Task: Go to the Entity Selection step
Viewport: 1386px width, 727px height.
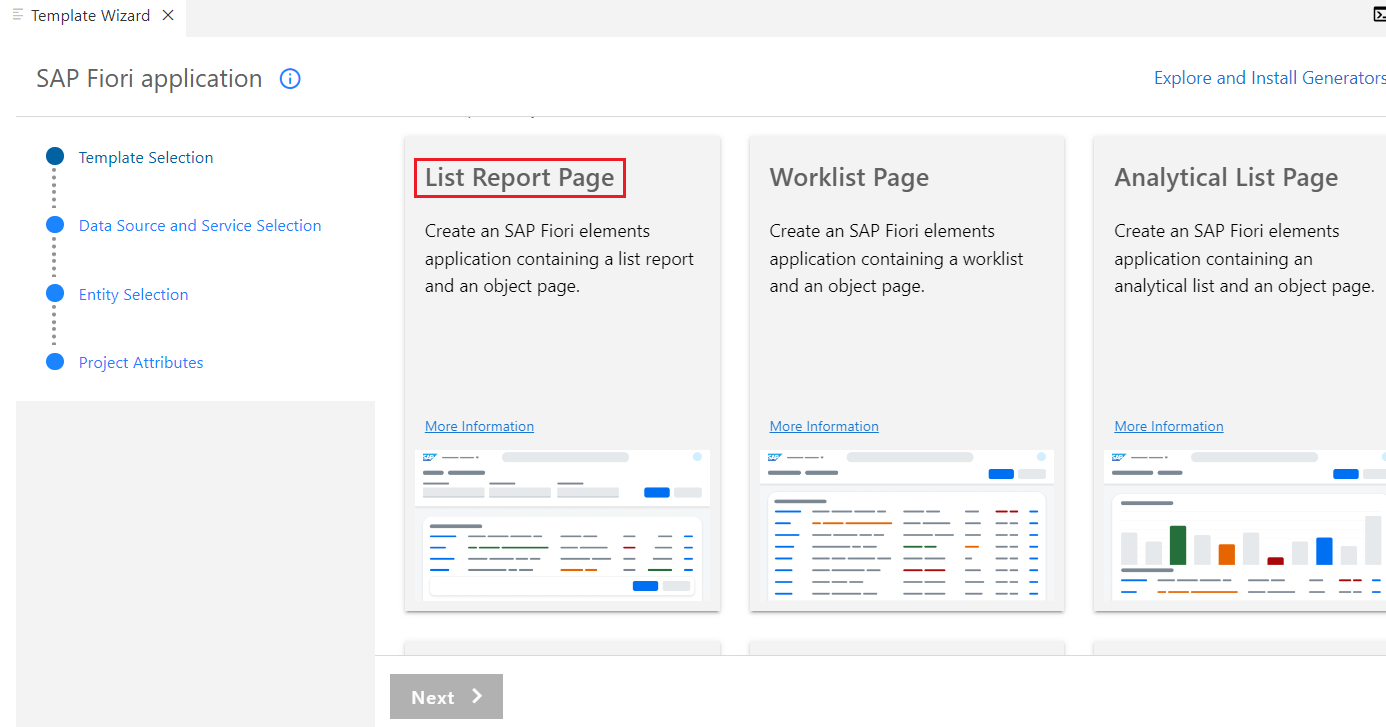Action: point(134,294)
